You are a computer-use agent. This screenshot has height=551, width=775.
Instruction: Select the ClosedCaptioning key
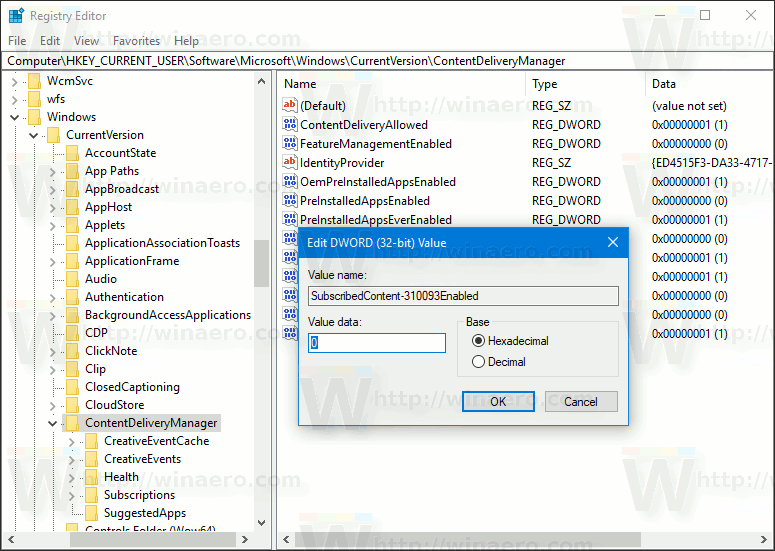(132, 387)
